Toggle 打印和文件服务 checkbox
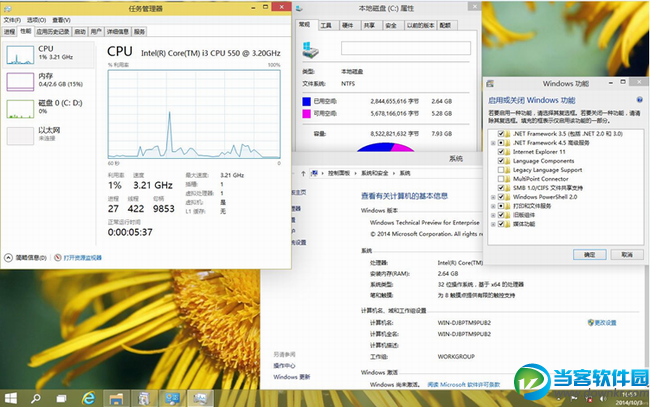Viewport: 650px width, 407px height. tap(501, 206)
